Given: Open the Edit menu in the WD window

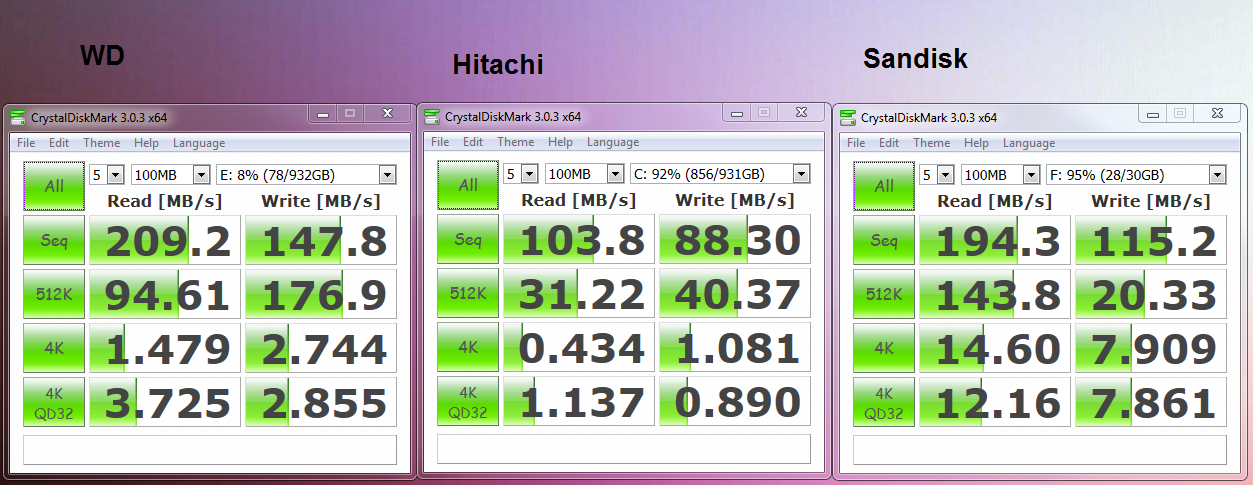Looking at the screenshot, I should (59, 143).
